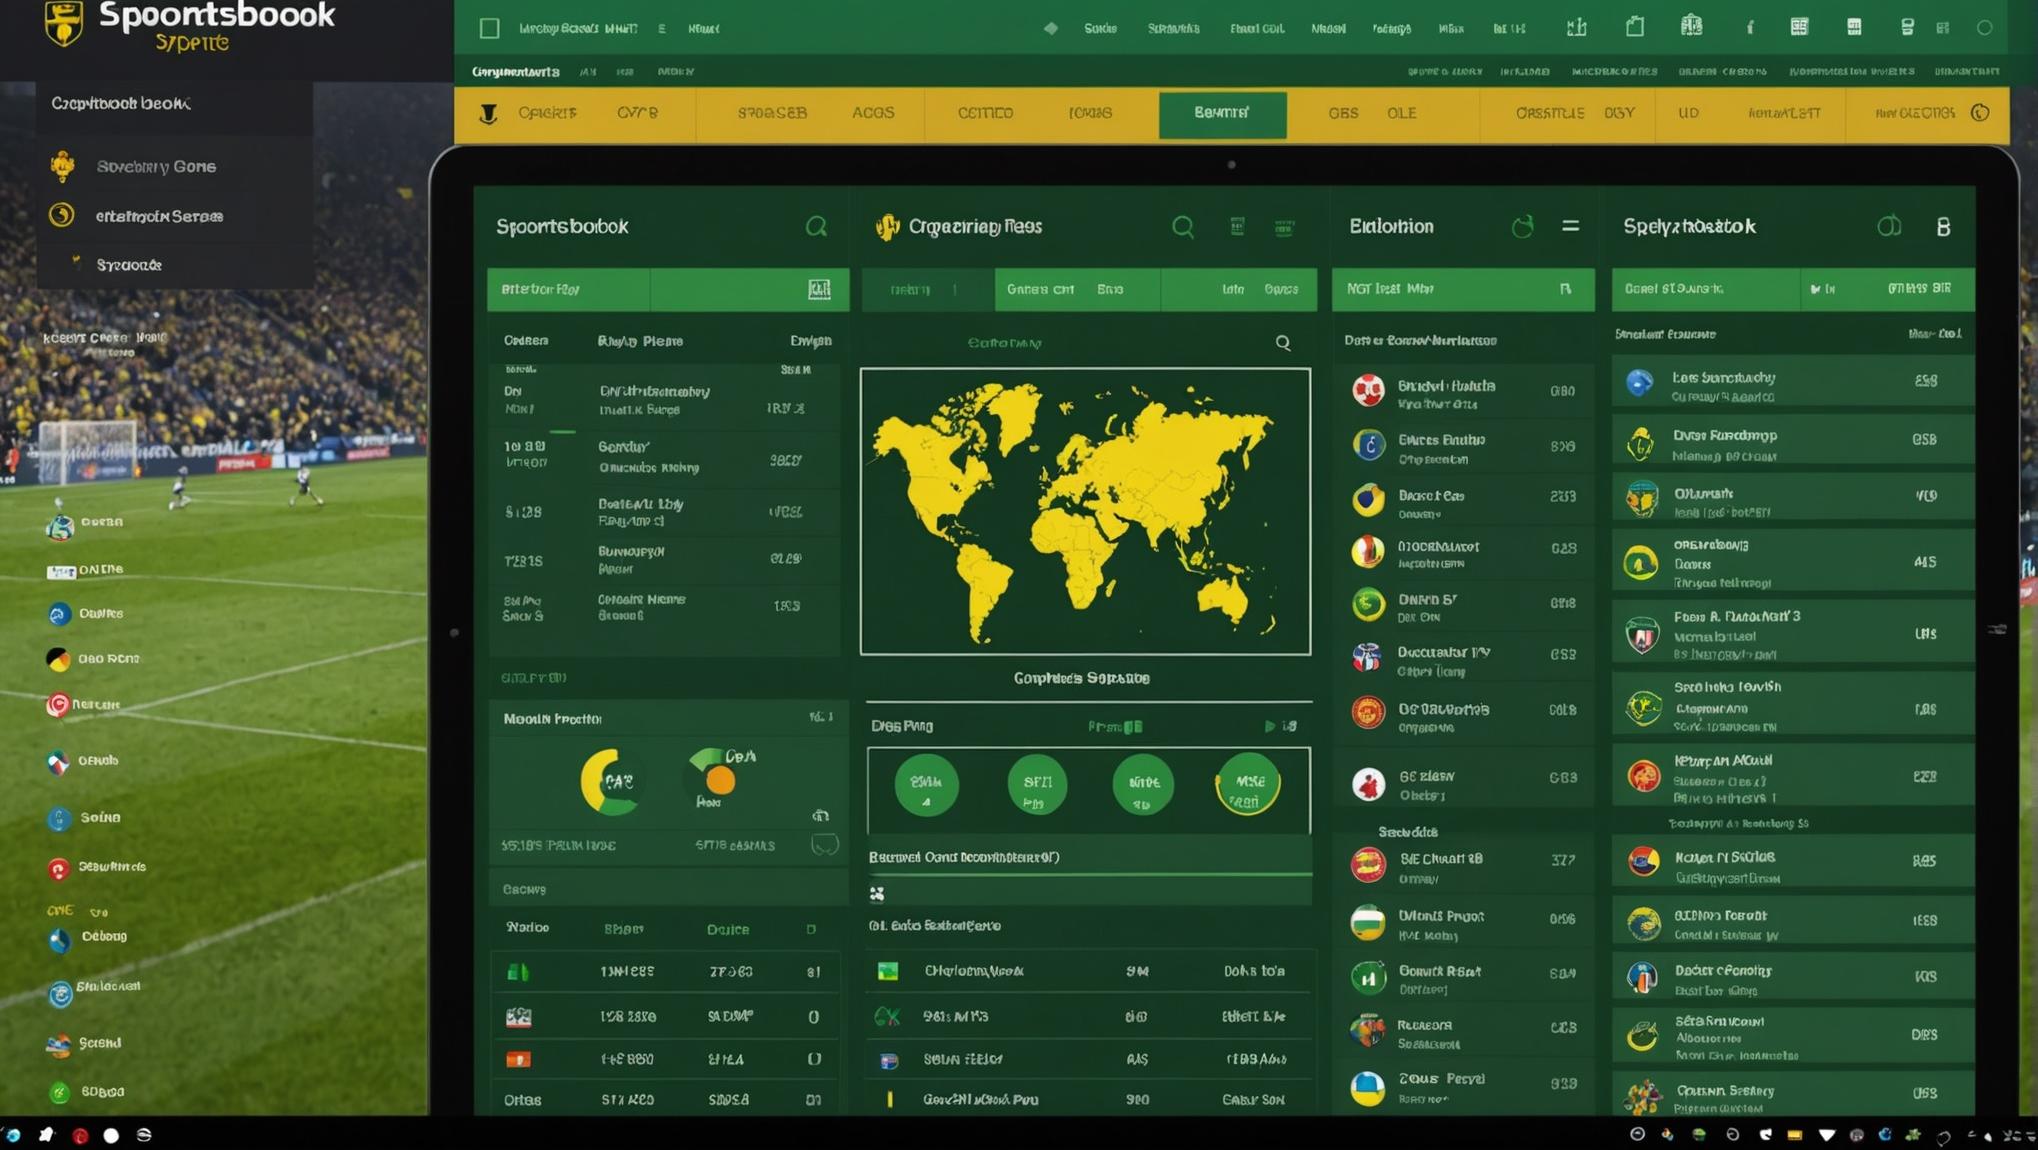This screenshot has width=2038, height=1150.
Task: Click the building icon in the top bar
Action: [x=1691, y=27]
